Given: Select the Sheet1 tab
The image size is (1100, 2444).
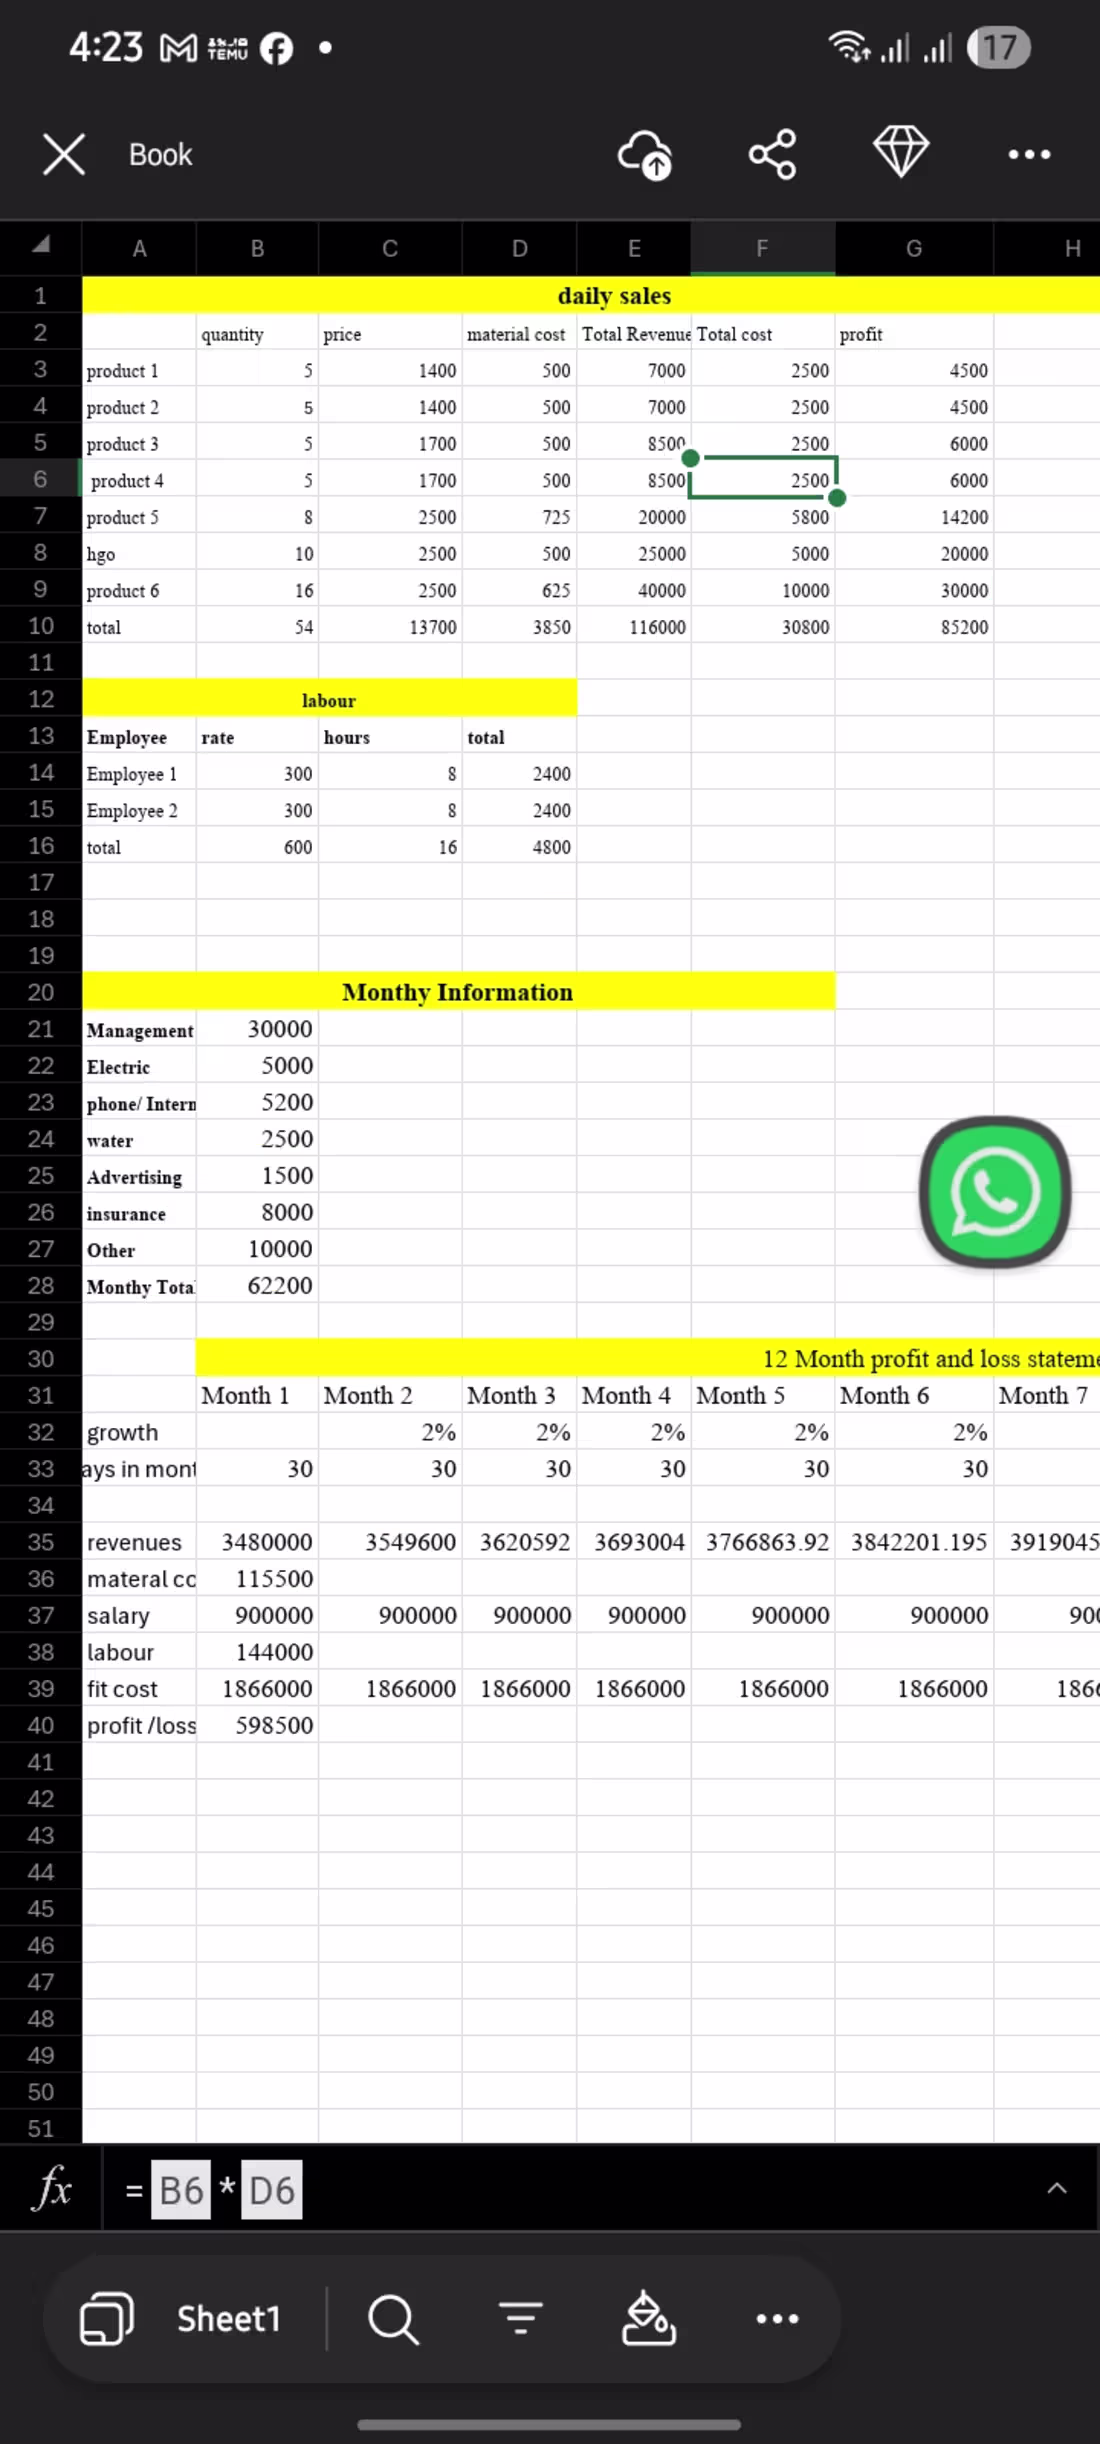Looking at the screenshot, I should click(x=228, y=2318).
